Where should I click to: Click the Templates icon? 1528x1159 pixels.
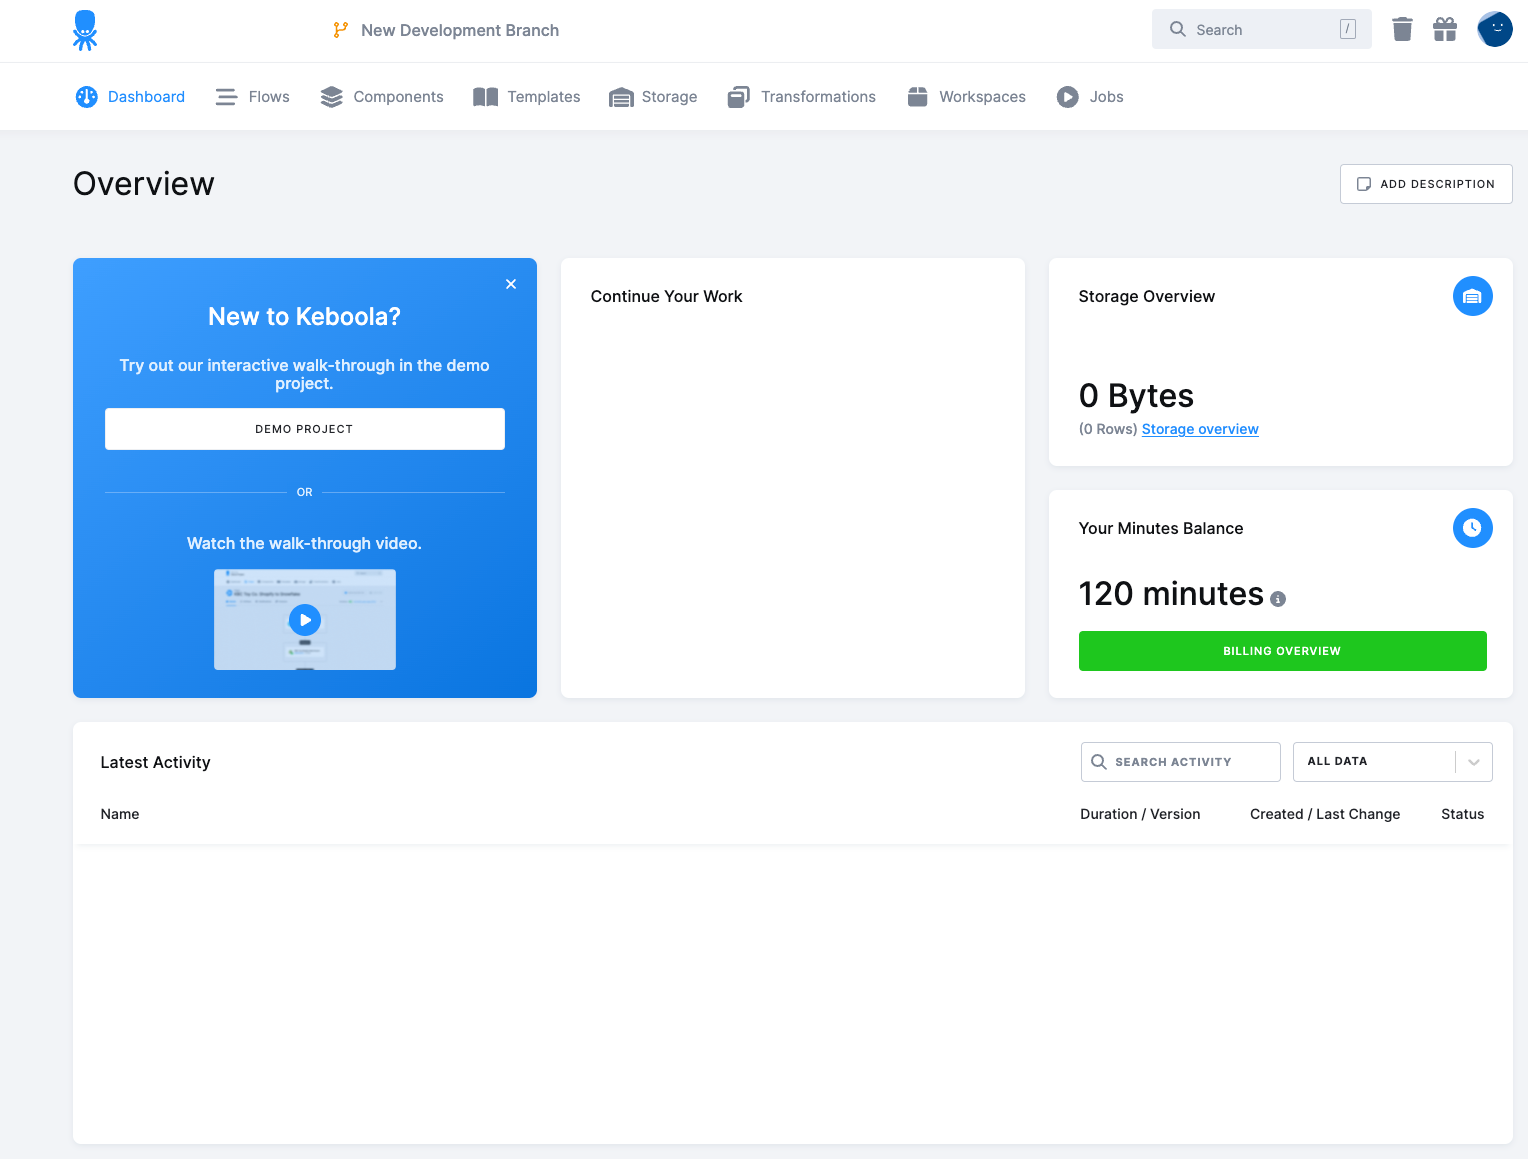[486, 96]
